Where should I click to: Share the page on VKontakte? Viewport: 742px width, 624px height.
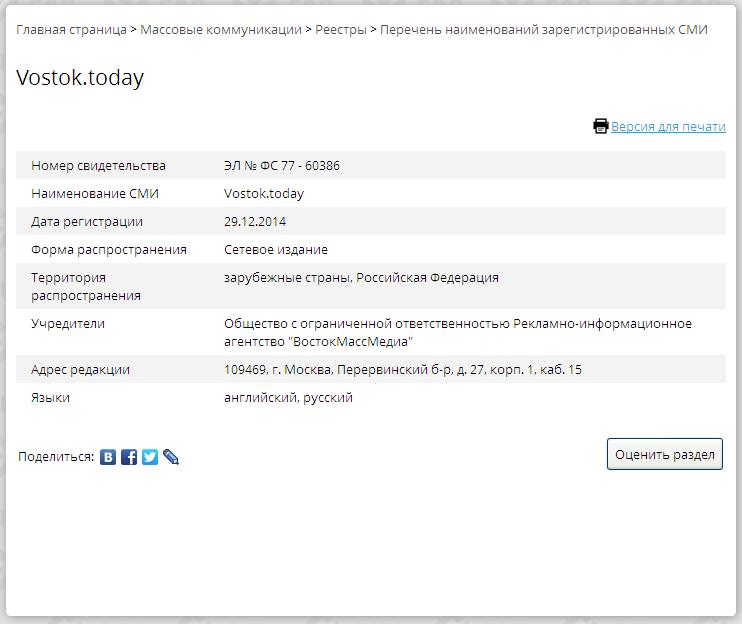tap(108, 457)
